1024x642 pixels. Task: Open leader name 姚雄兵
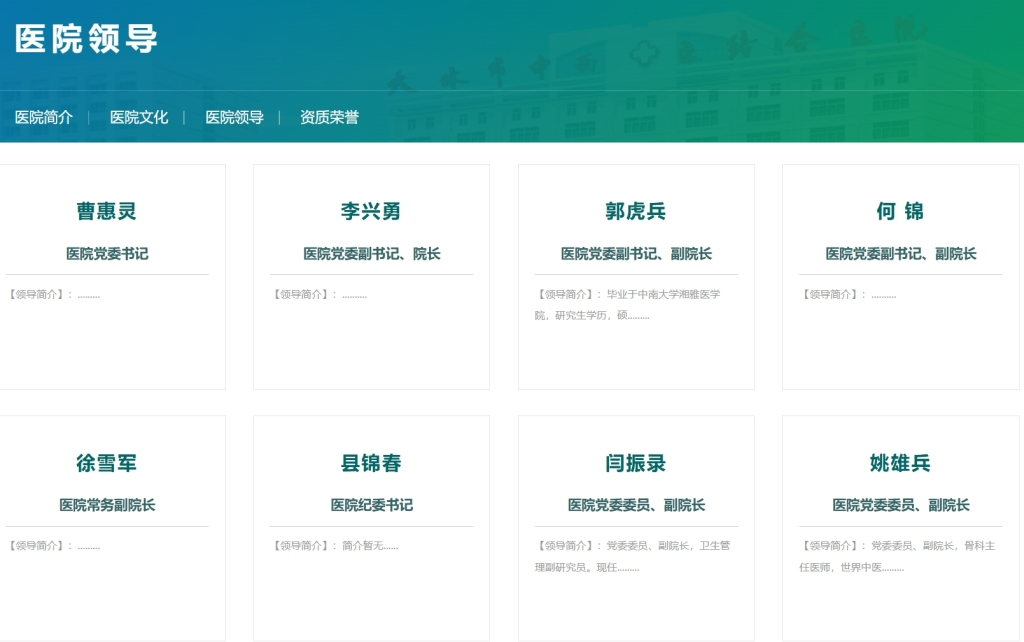(900, 463)
